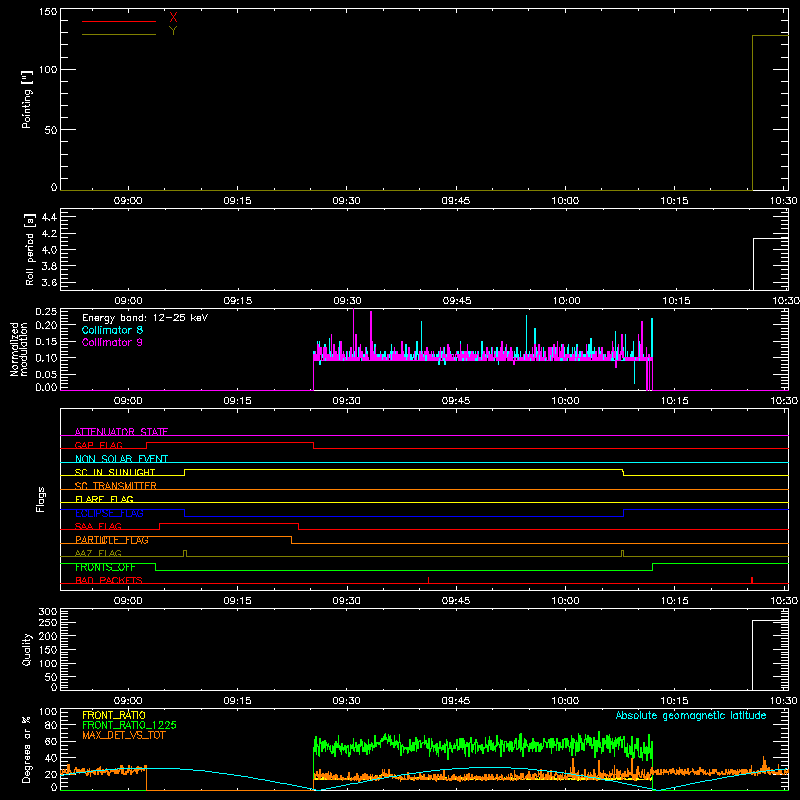
Task: Click the NON_SOLAR_EVENT flag label
Action: 121,459
